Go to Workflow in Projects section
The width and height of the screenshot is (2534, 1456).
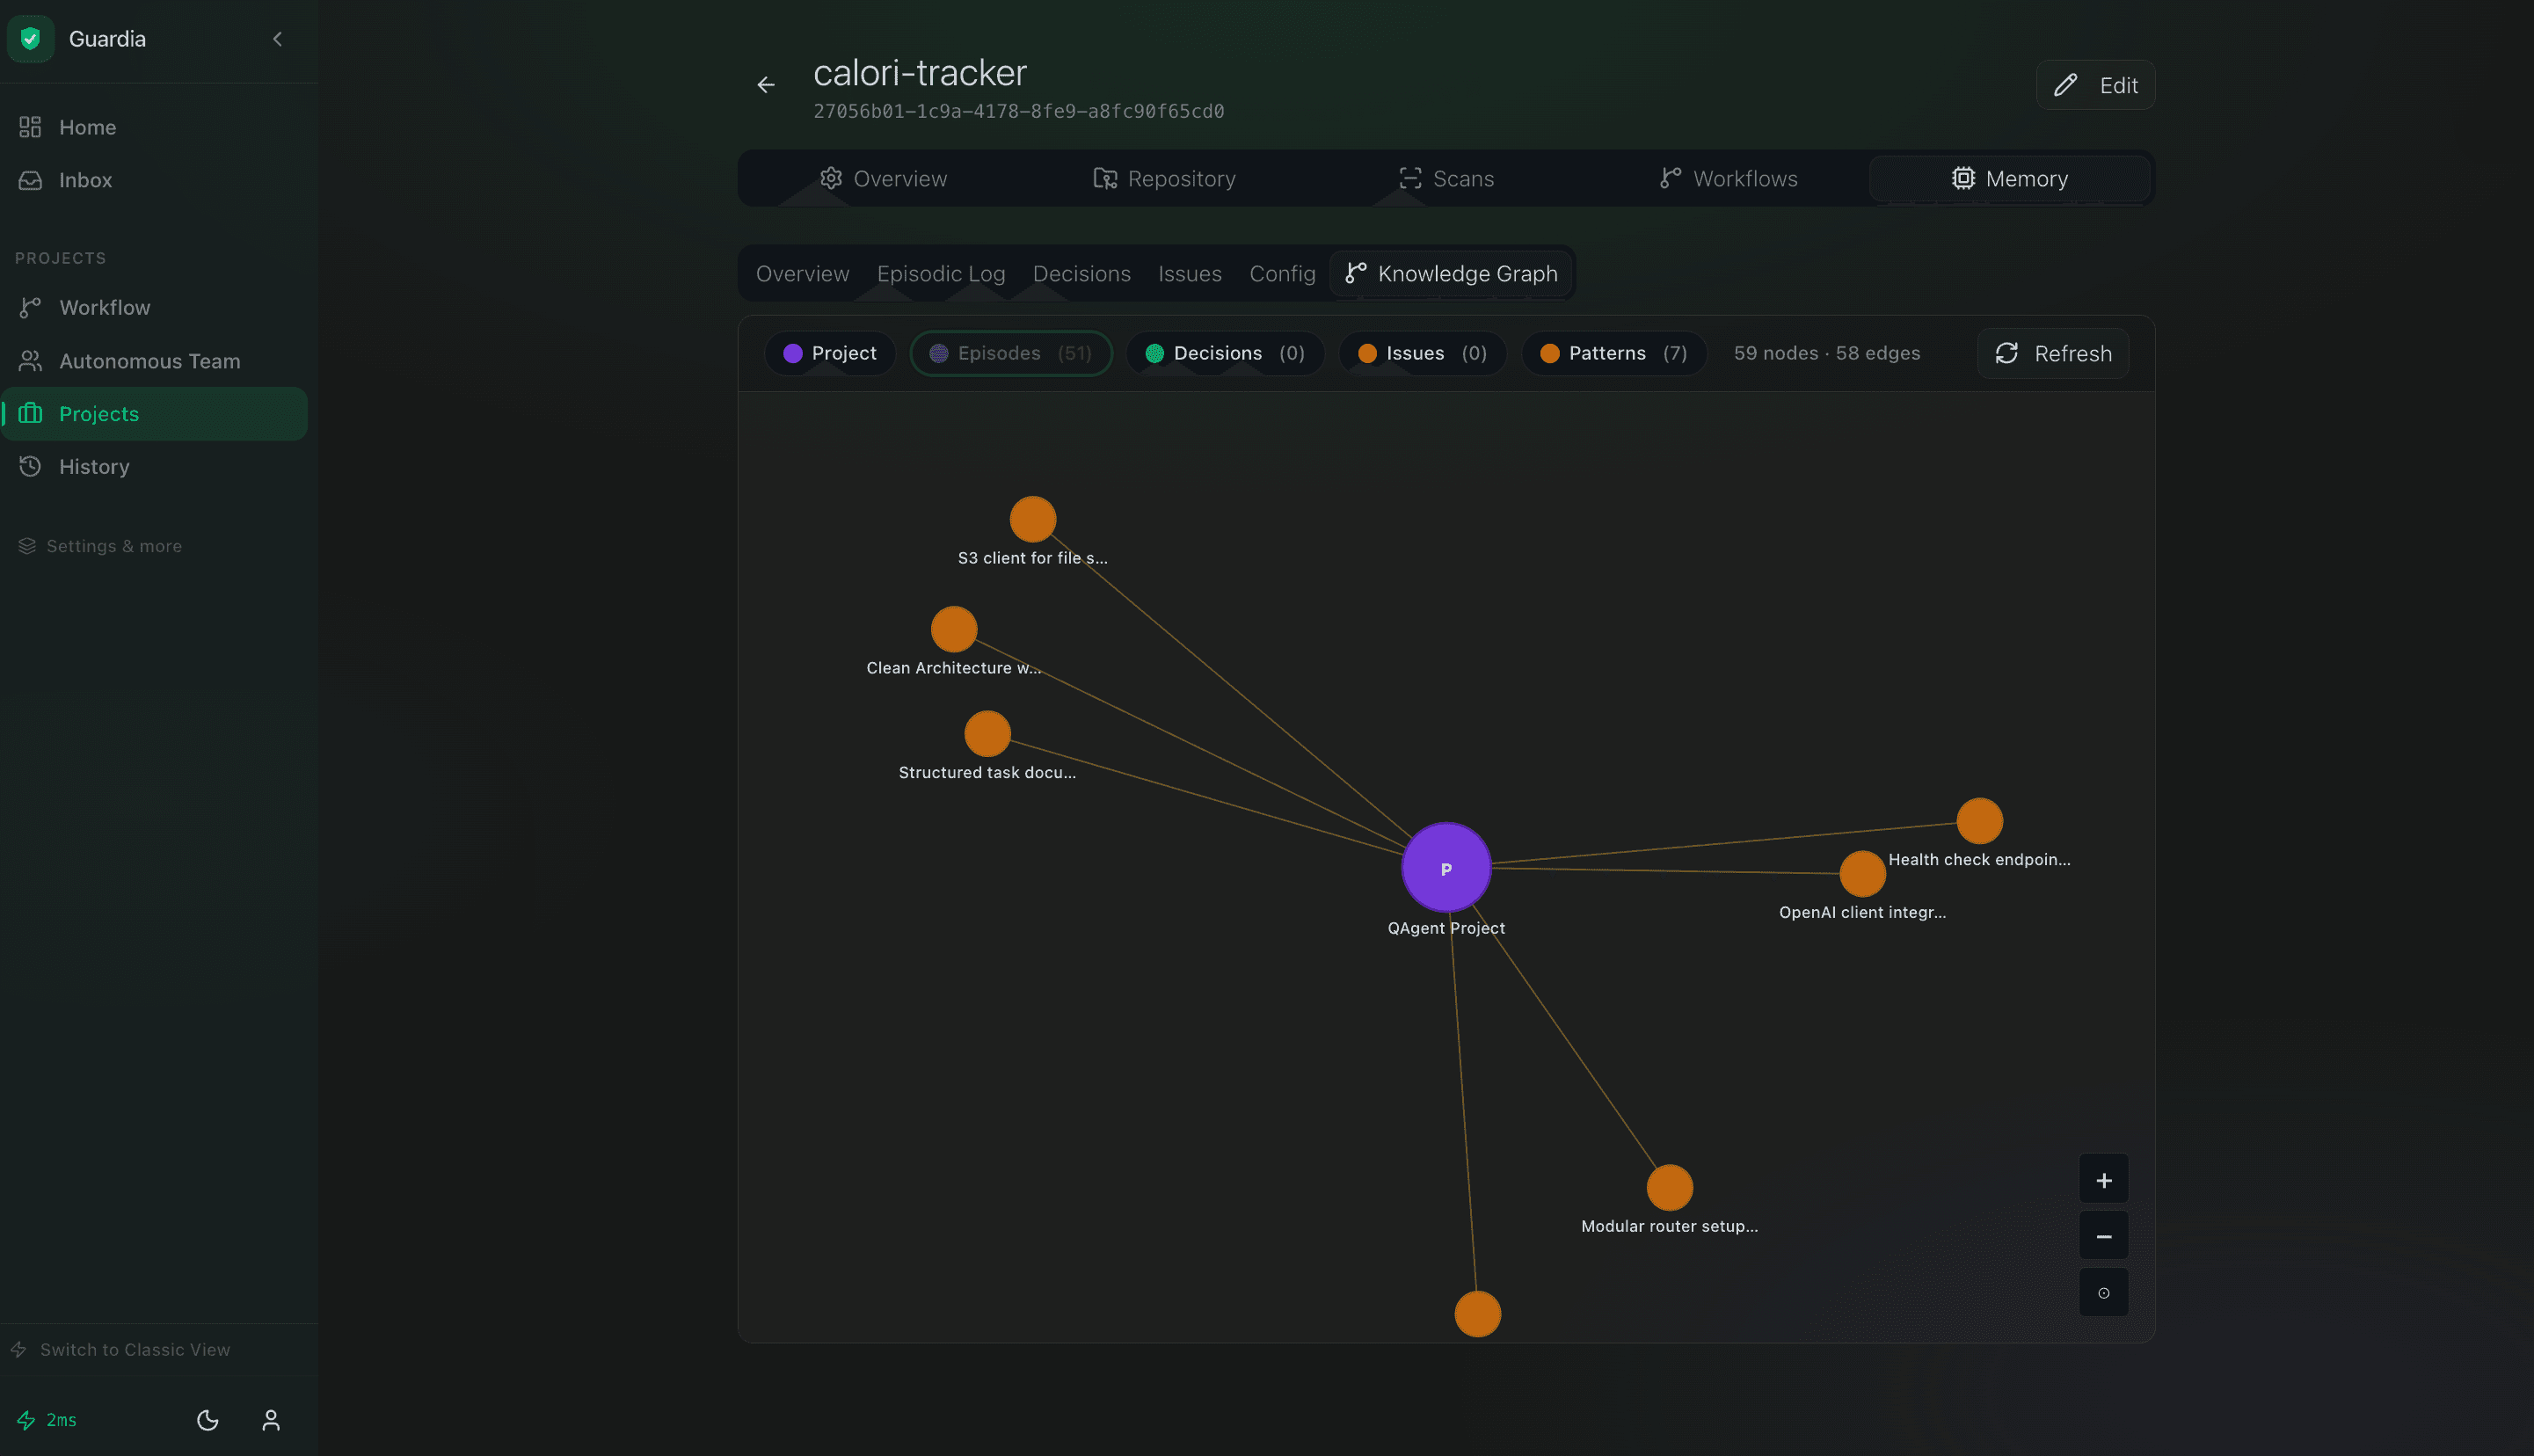point(155,308)
